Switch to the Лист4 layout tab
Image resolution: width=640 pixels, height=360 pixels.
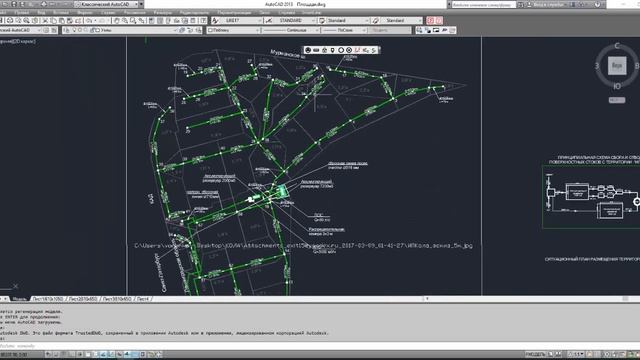[142, 299]
